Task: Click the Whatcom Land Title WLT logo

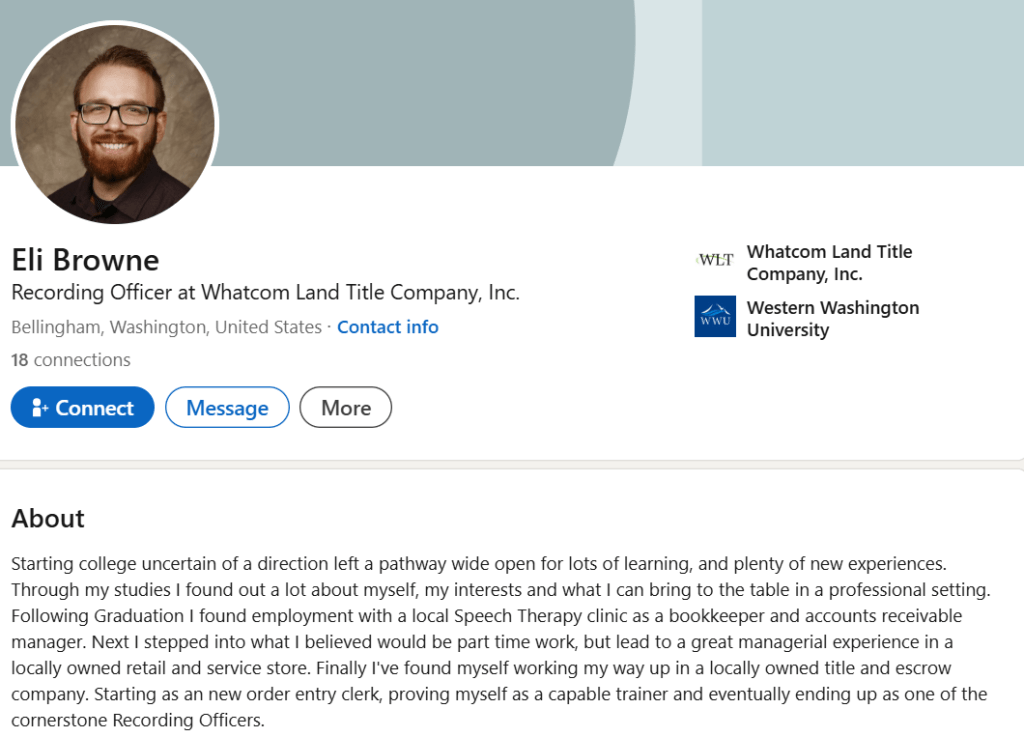Action: pos(715,260)
